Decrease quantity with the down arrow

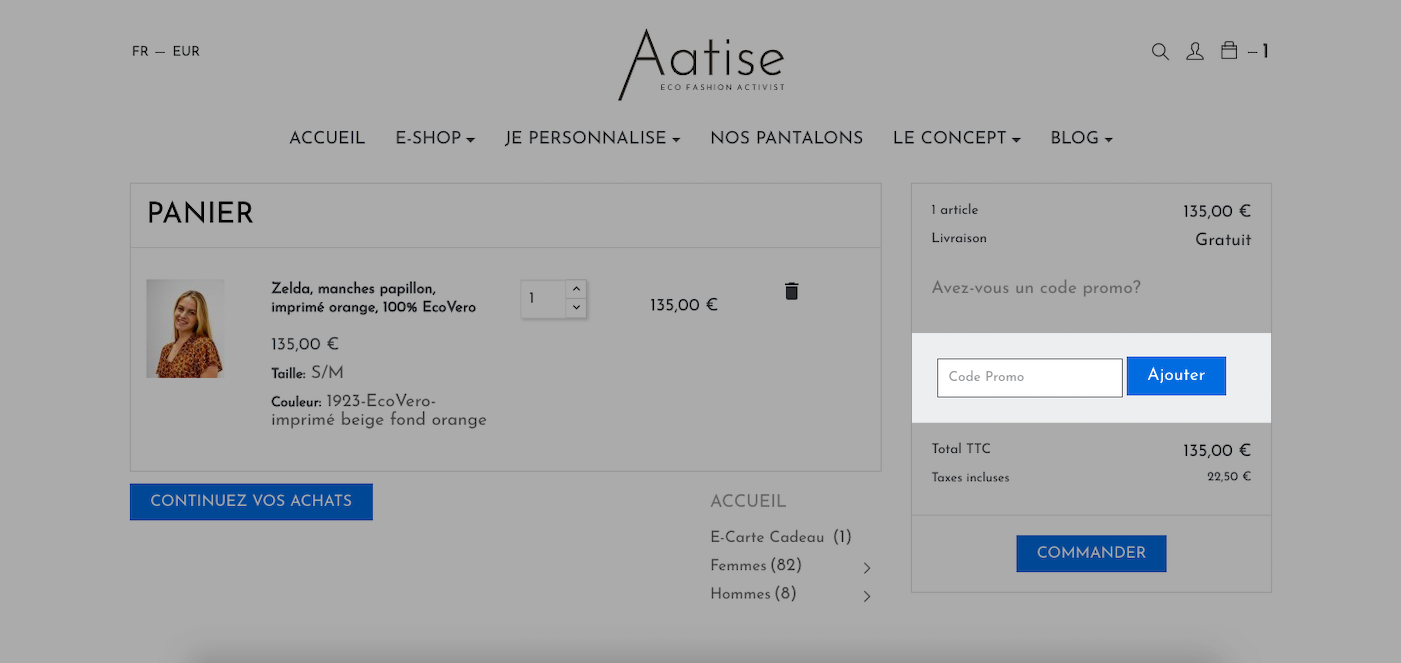coord(575,308)
